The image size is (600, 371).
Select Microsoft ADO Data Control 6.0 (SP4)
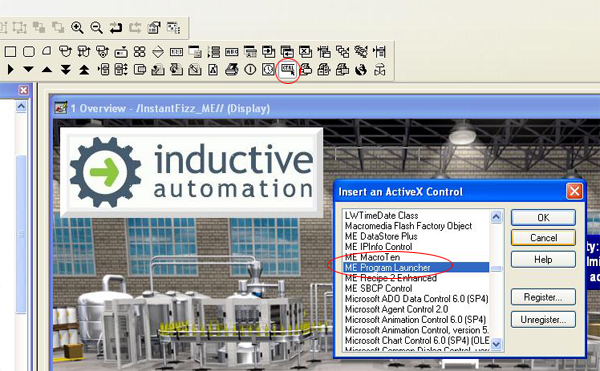[x=416, y=299]
